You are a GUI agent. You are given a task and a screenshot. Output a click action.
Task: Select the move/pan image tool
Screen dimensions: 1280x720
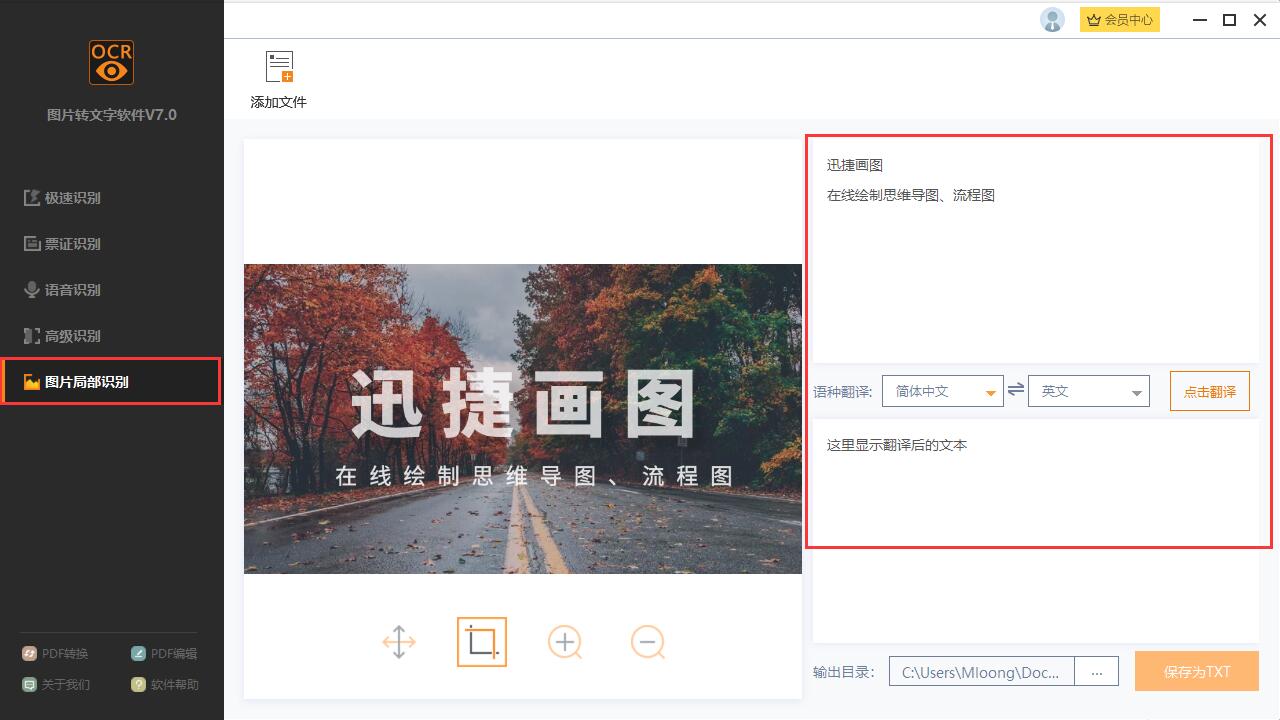pyautogui.click(x=399, y=642)
